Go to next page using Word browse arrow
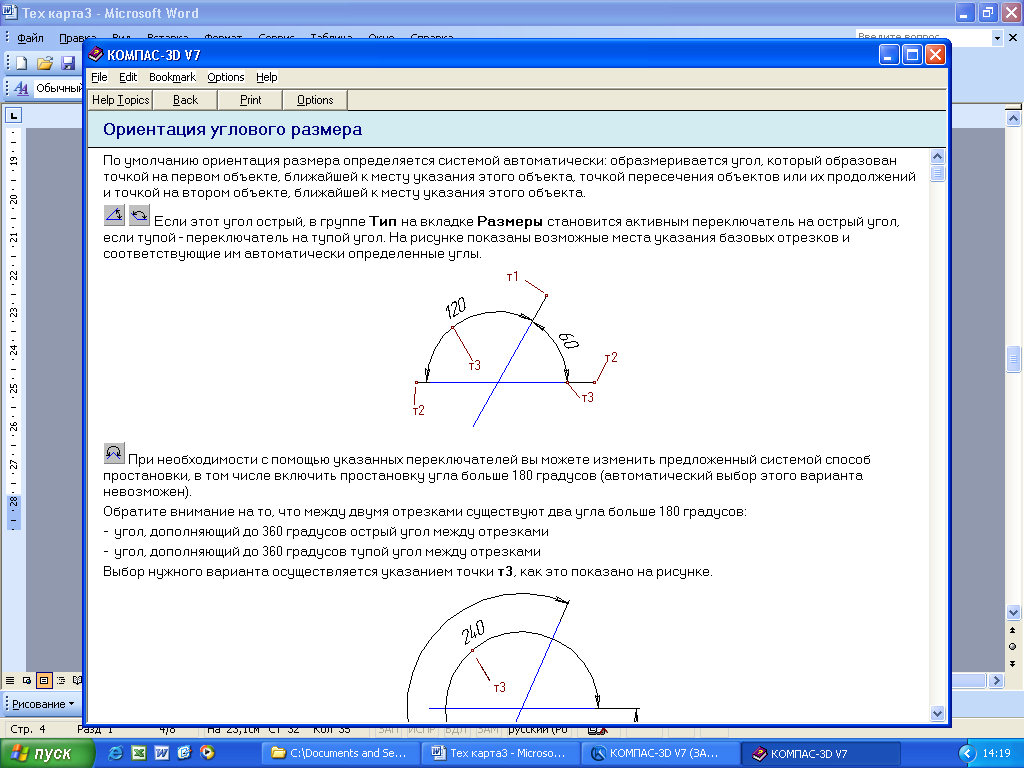The height and width of the screenshot is (768, 1024). [x=1013, y=664]
